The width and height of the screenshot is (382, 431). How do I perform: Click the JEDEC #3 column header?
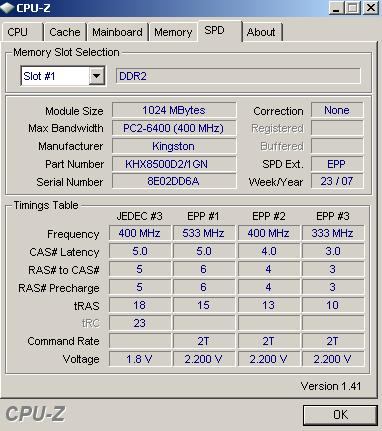140,216
